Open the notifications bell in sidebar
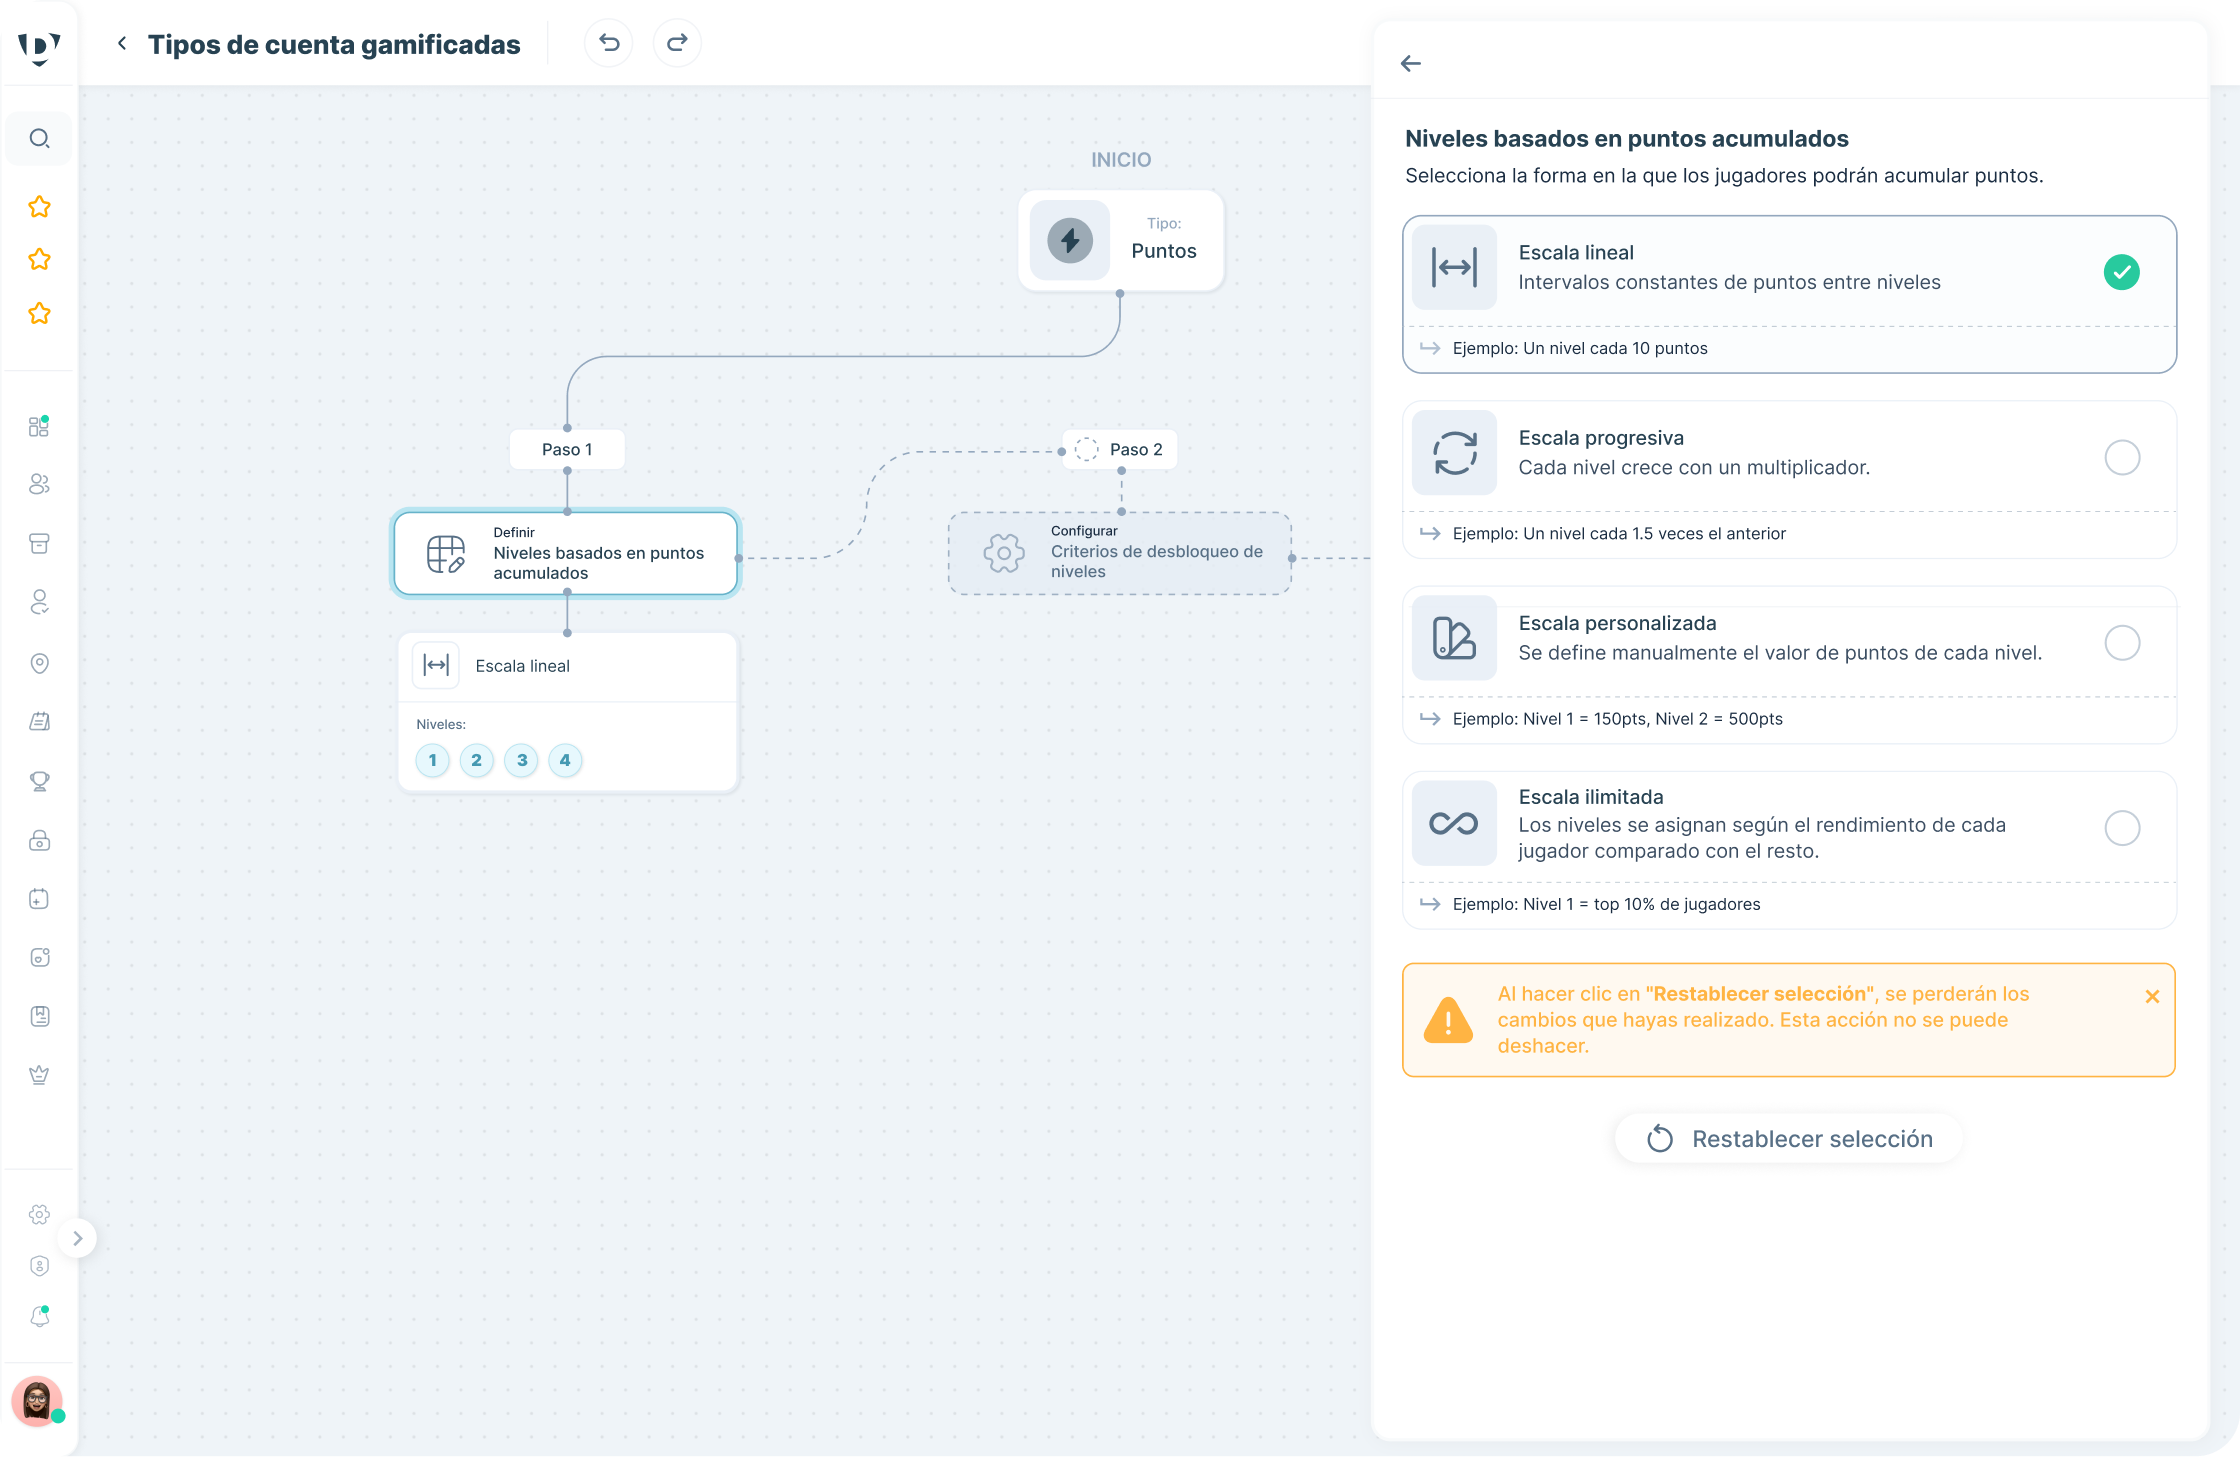2240x1457 pixels. point(39,1316)
